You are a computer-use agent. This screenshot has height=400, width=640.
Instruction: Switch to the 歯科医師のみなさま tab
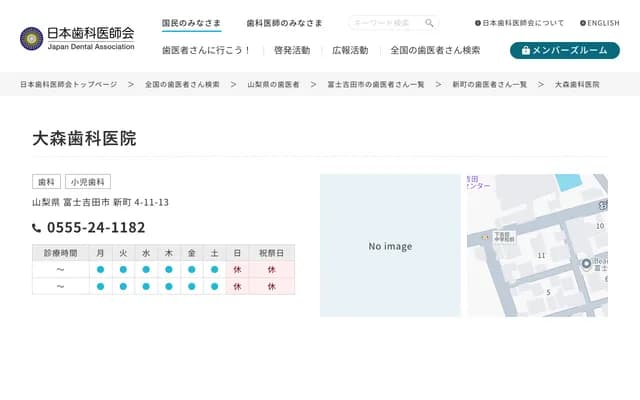(x=284, y=23)
